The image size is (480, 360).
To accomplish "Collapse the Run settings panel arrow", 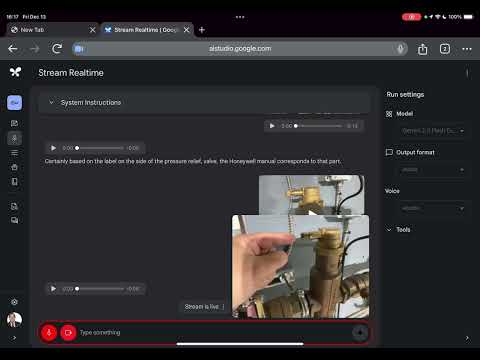I will coord(467,338).
